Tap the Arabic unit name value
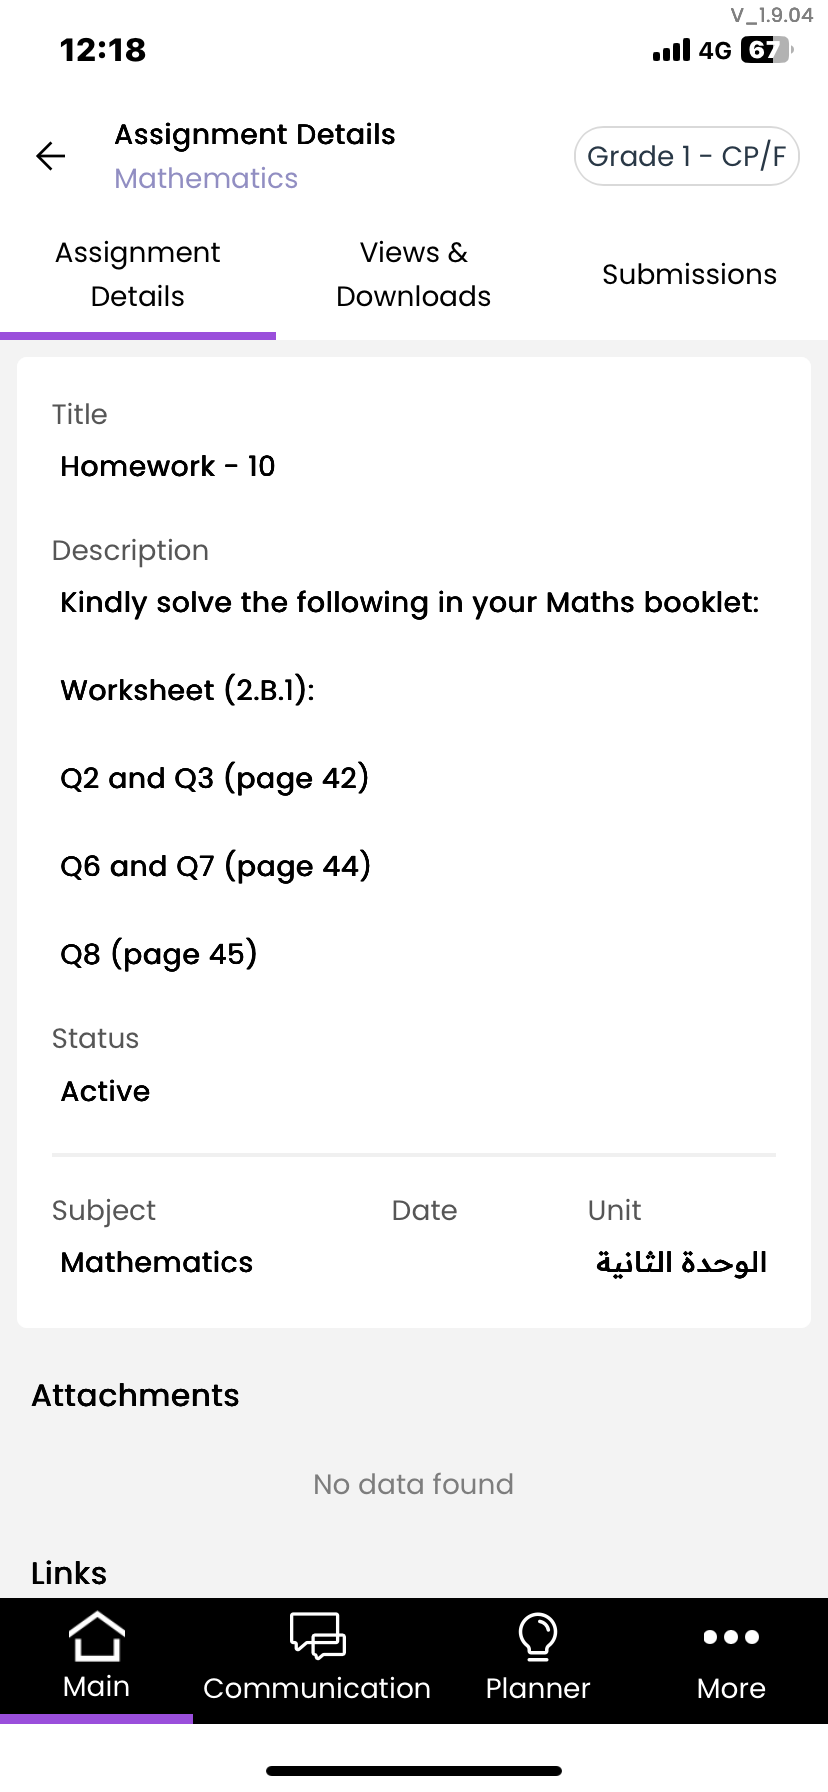 coord(681,1262)
